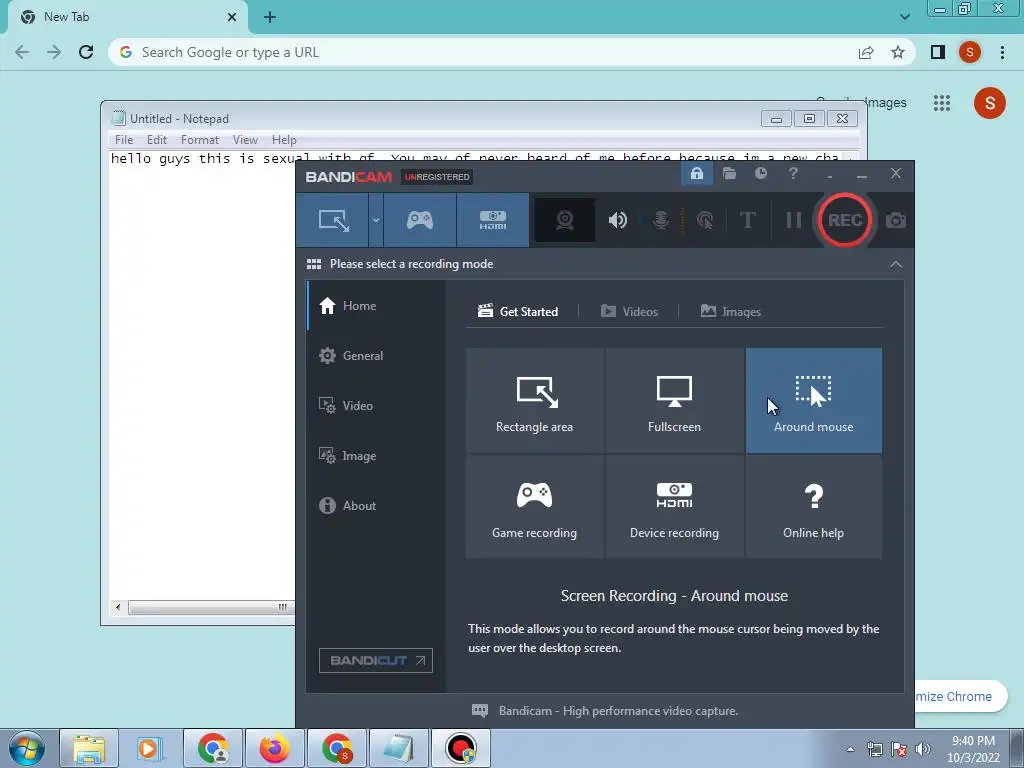Open Online help tile

pos(813,507)
